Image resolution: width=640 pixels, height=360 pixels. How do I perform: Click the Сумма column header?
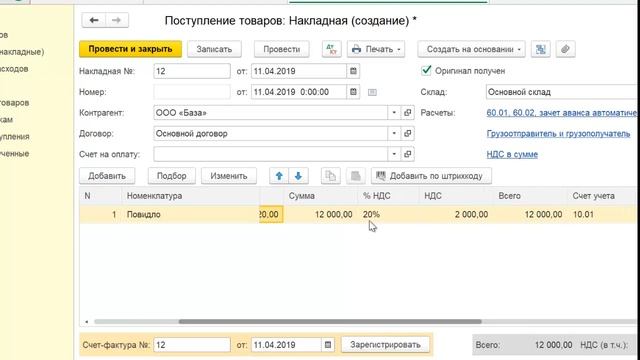coord(321,196)
